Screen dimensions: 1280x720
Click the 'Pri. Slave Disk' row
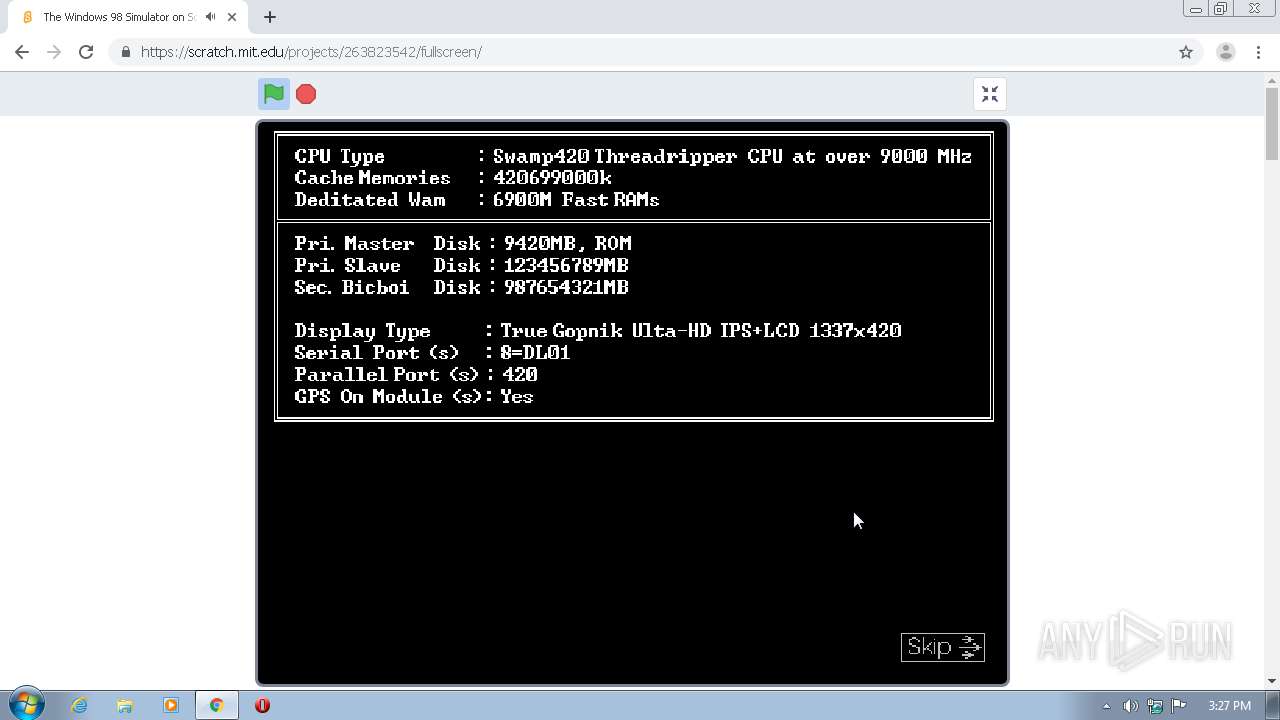pos(461,265)
